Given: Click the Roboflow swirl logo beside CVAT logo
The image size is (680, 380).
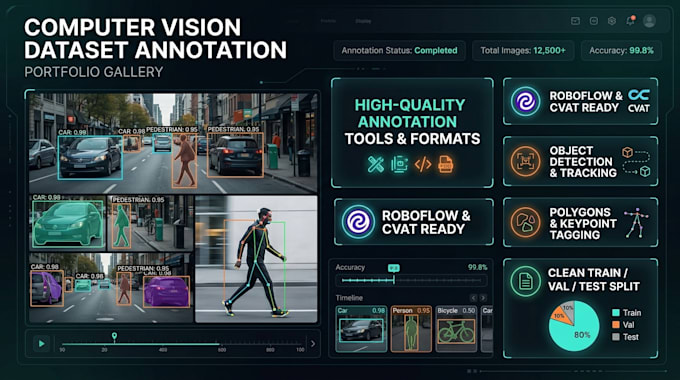Looking at the screenshot, I should tap(525, 102).
